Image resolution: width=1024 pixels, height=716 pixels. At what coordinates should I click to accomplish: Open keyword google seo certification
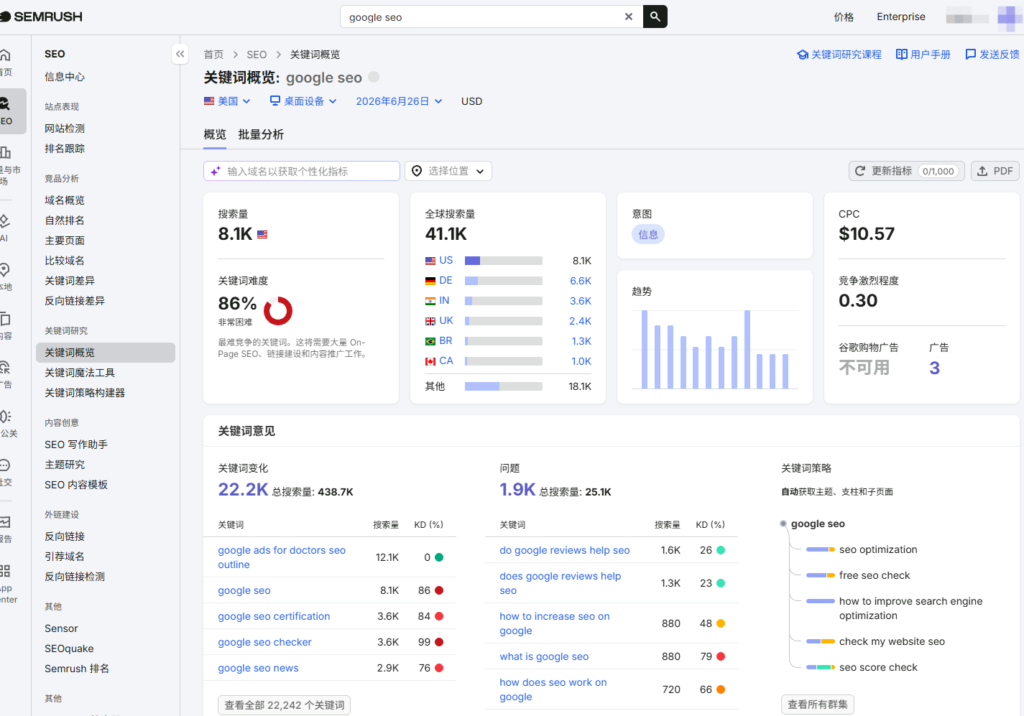point(274,617)
